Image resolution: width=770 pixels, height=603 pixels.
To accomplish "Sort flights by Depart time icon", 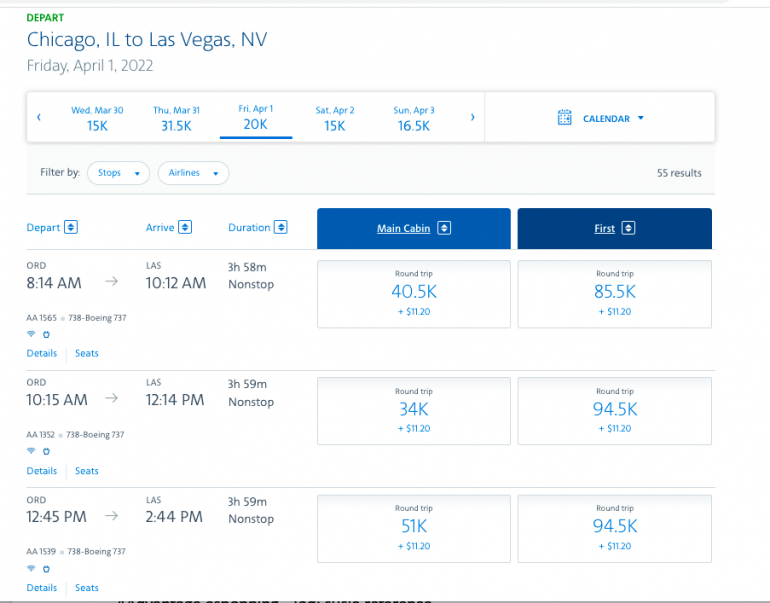I will (71, 227).
